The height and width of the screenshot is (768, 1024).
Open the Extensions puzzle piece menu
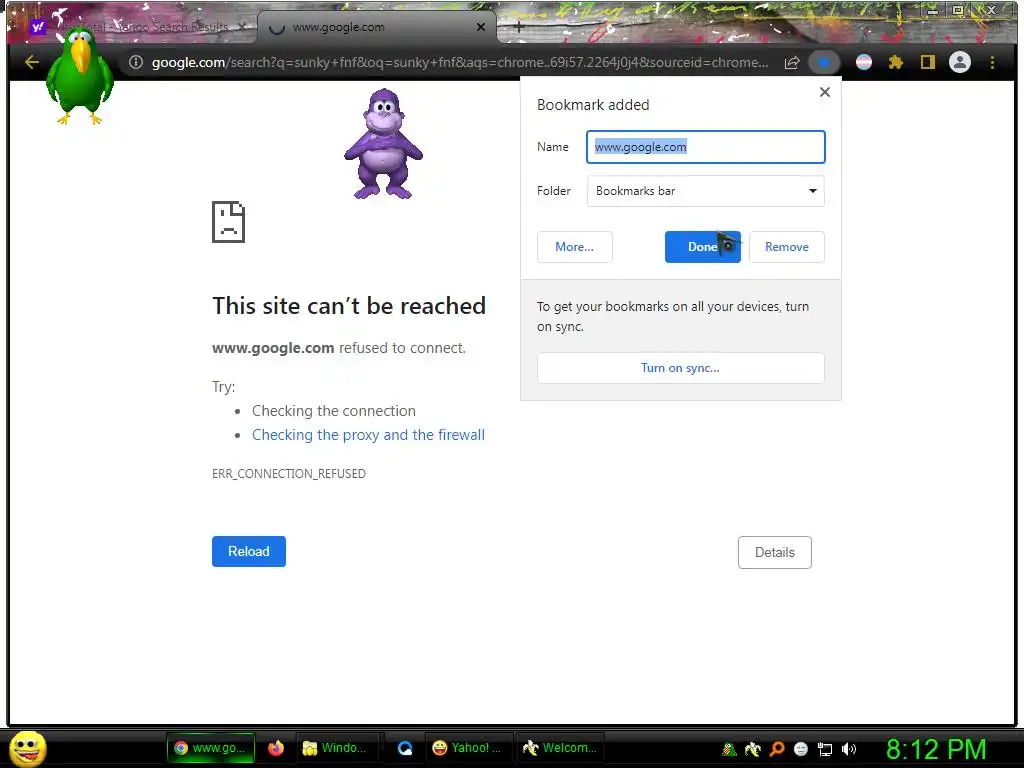click(x=895, y=62)
